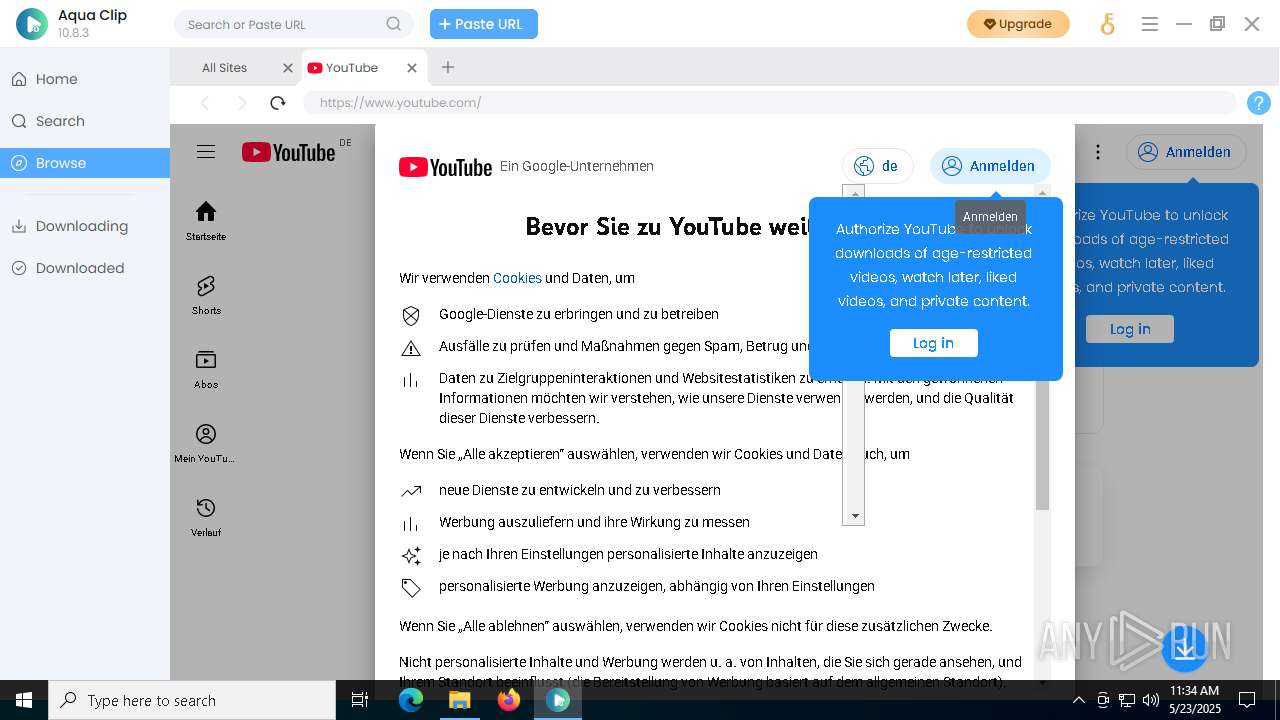Click the Windows taskbar search box
The height and width of the screenshot is (720, 1280).
tap(192, 700)
